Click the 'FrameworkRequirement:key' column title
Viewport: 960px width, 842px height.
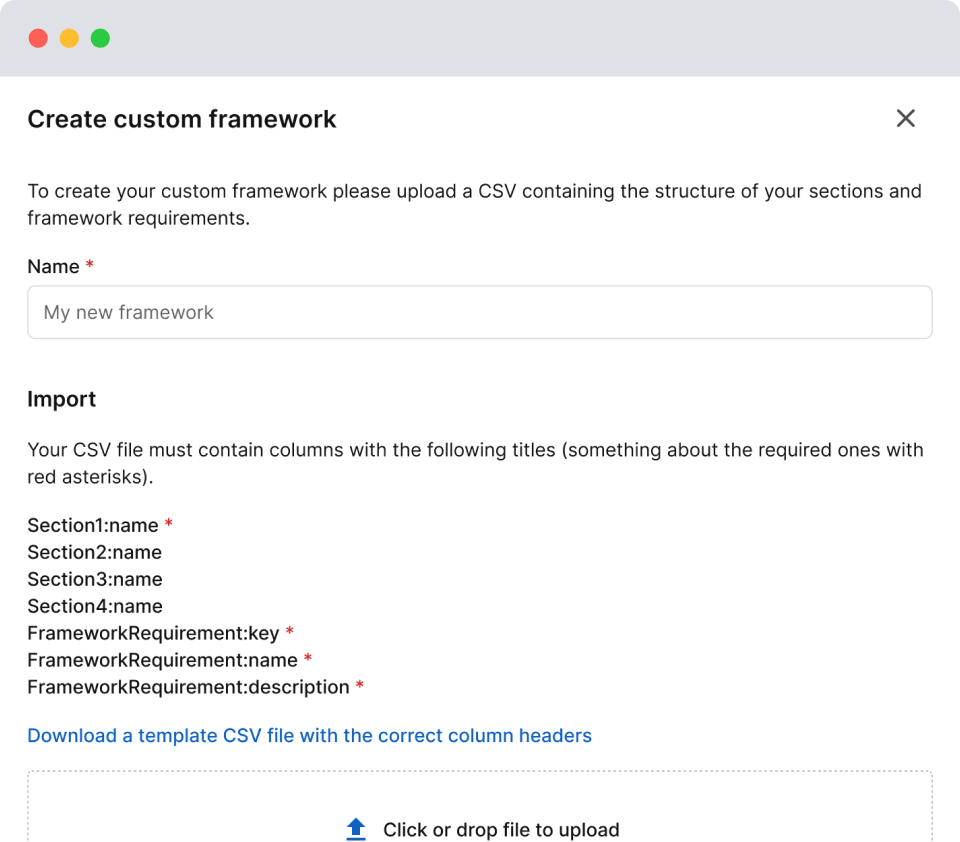153,633
